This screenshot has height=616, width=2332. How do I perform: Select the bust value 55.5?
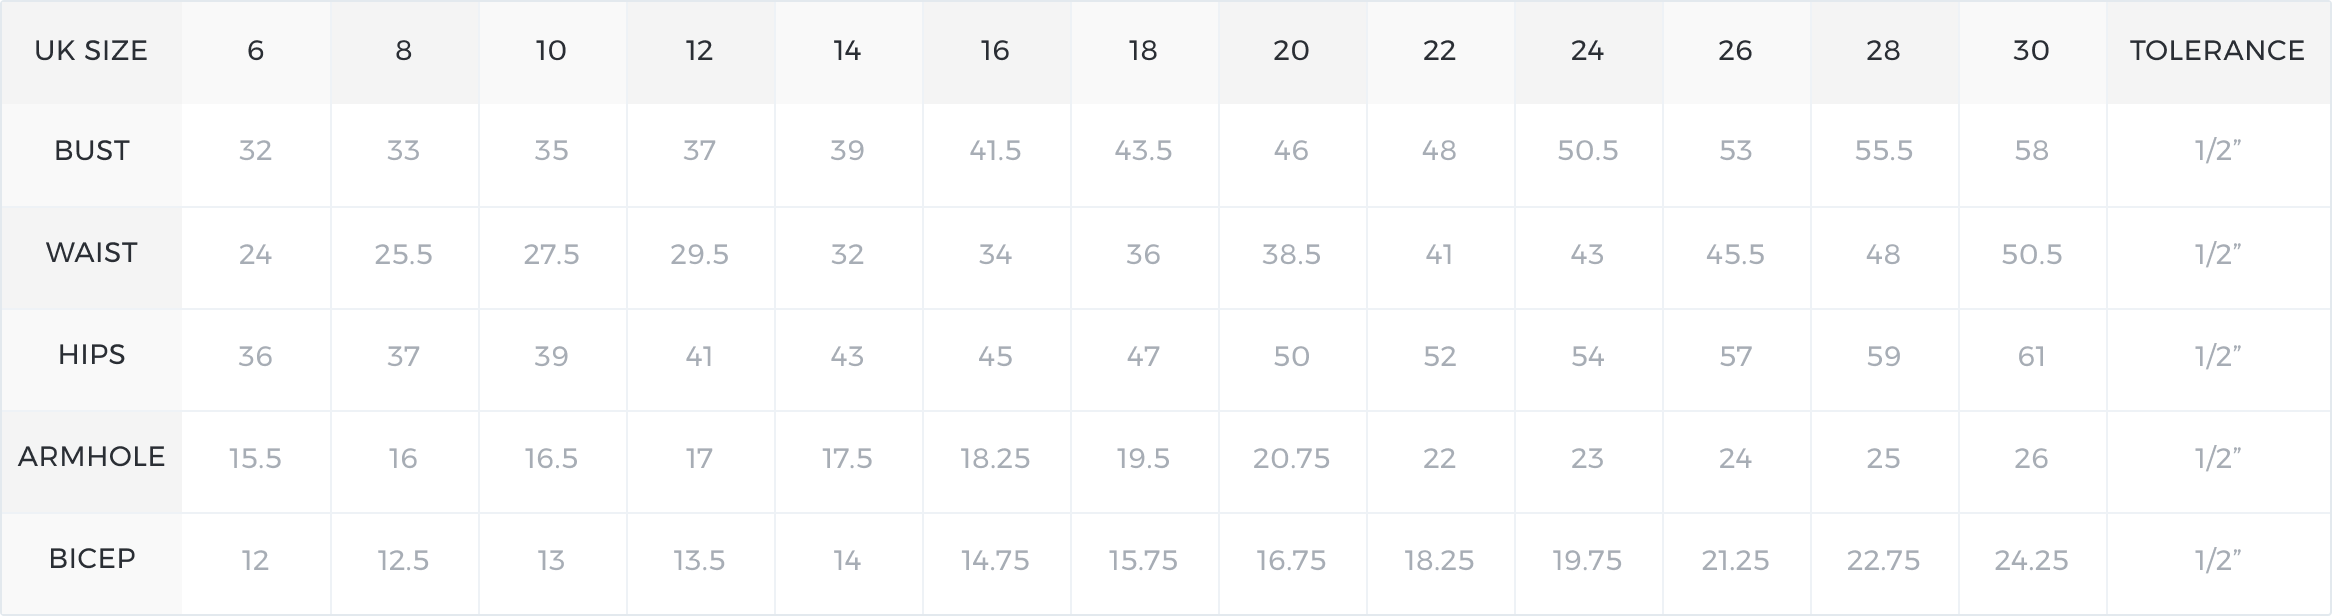pyautogui.click(x=1883, y=151)
